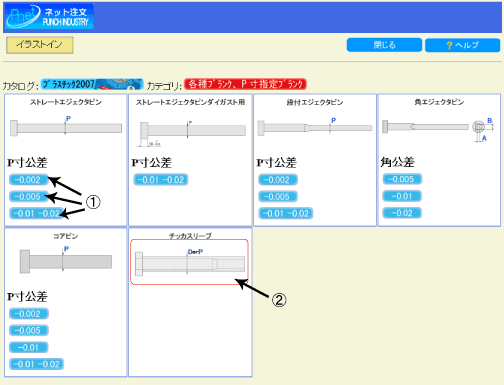The height and width of the screenshot is (385, 504).
Task: Select -0.002 tolerance for コアピン
Action: tap(29, 314)
